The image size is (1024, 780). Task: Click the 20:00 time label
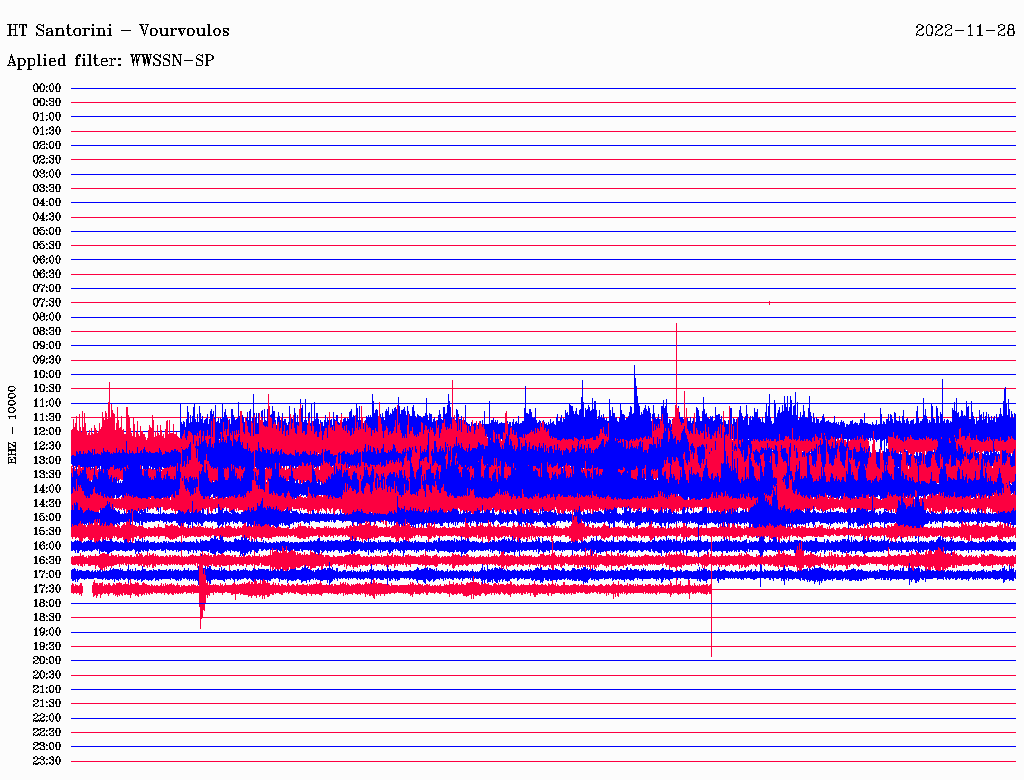click(47, 660)
